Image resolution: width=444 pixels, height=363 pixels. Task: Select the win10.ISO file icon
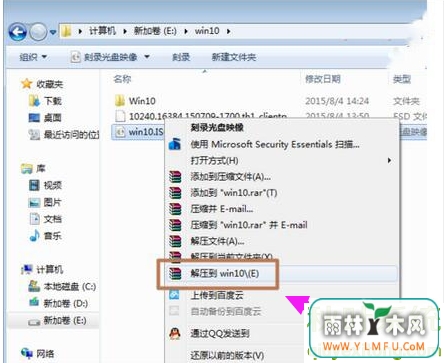(x=120, y=132)
